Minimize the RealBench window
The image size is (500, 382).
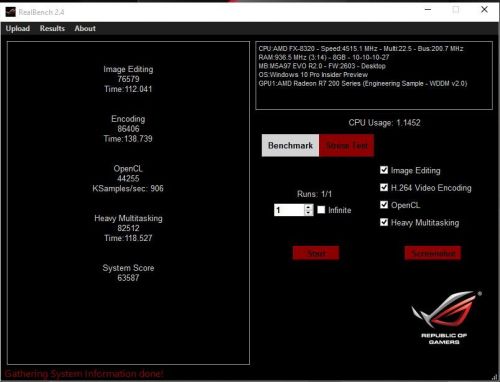[x=428, y=10]
